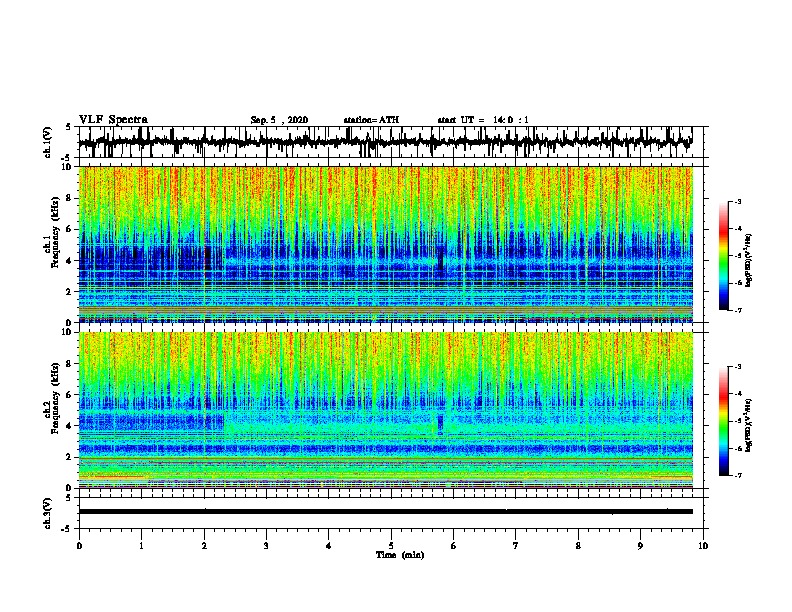
Task: Click the "-3" value on ch.1 colorbar
Action: click(x=738, y=202)
